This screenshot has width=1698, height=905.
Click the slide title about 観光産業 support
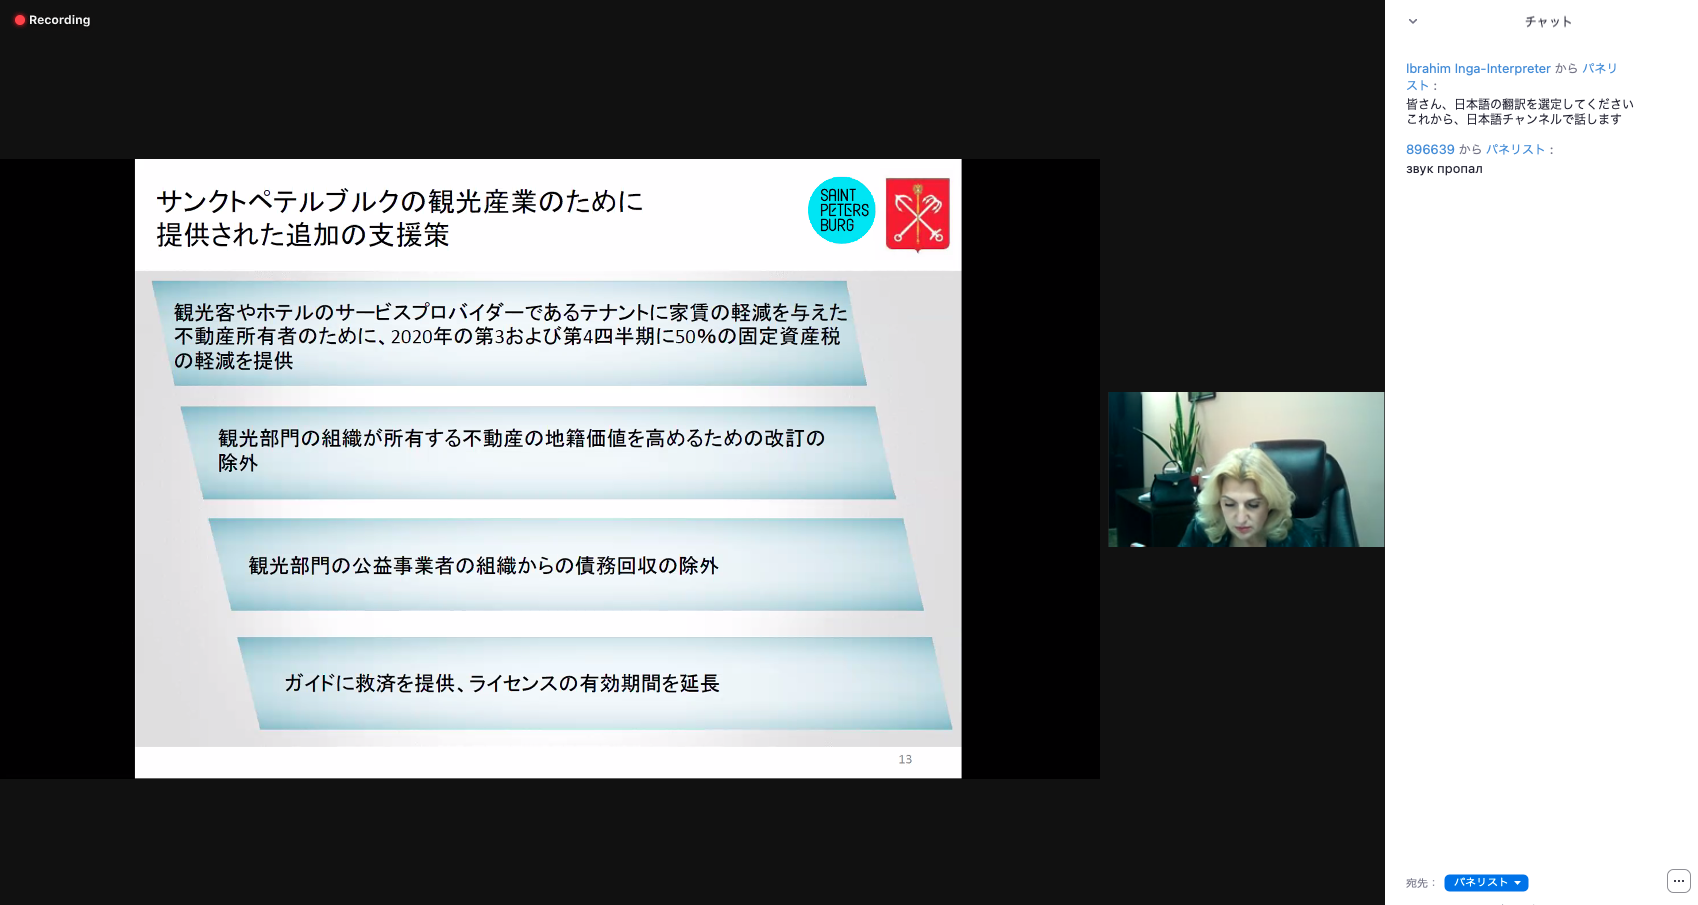click(x=400, y=218)
